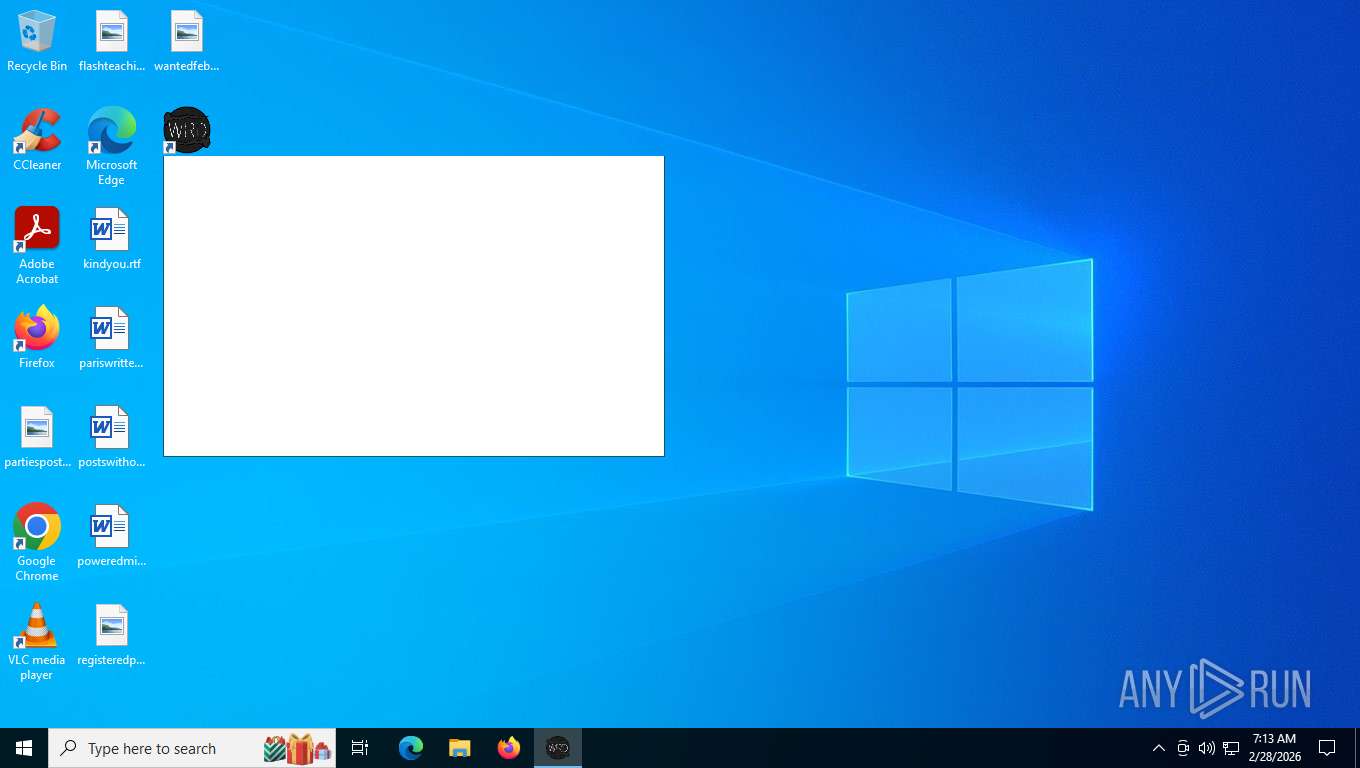Launch VLC media player shortcut

[37, 642]
